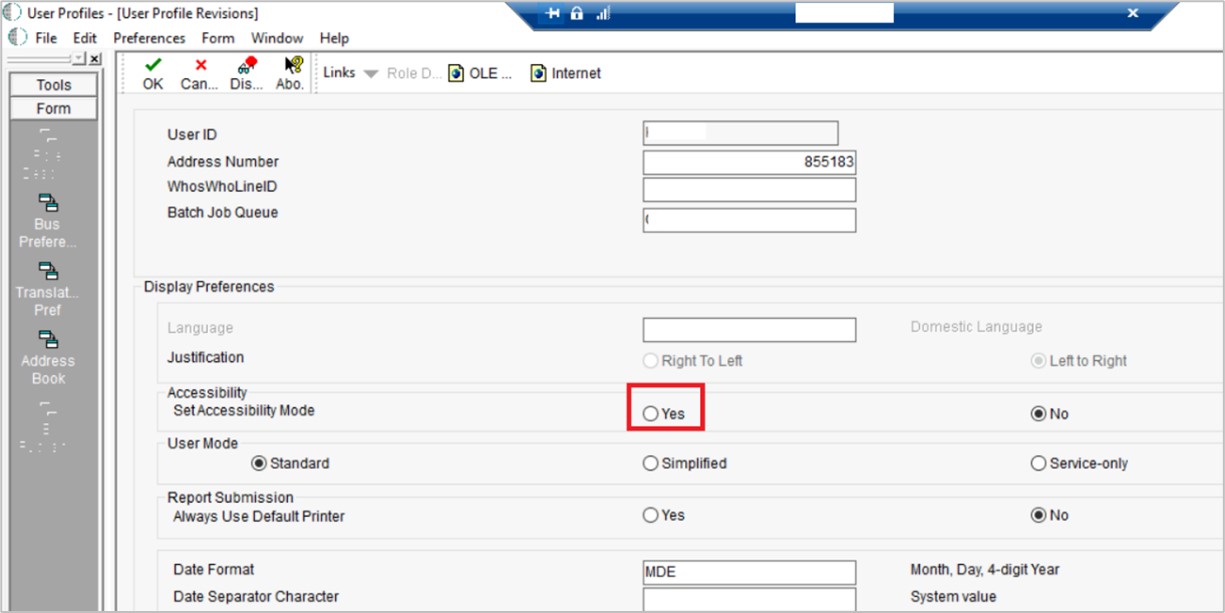This screenshot has width=1225, height=613.
Task: Open the Internet link icon
Action: point(539,73)
